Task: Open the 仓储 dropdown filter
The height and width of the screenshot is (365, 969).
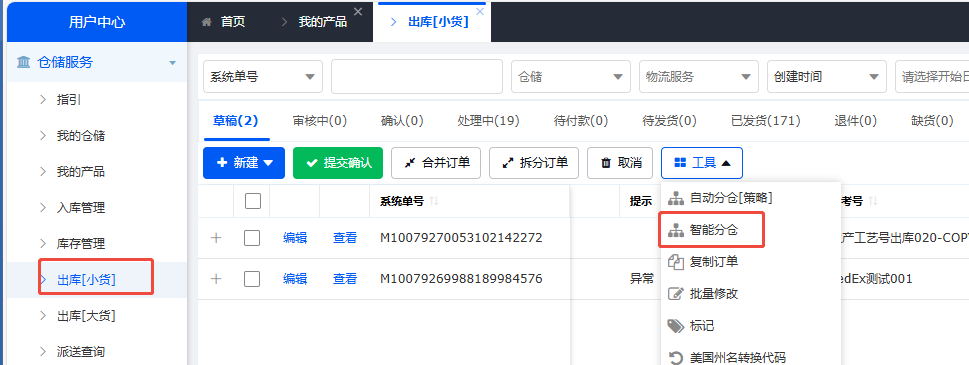Action: (570, 77)
